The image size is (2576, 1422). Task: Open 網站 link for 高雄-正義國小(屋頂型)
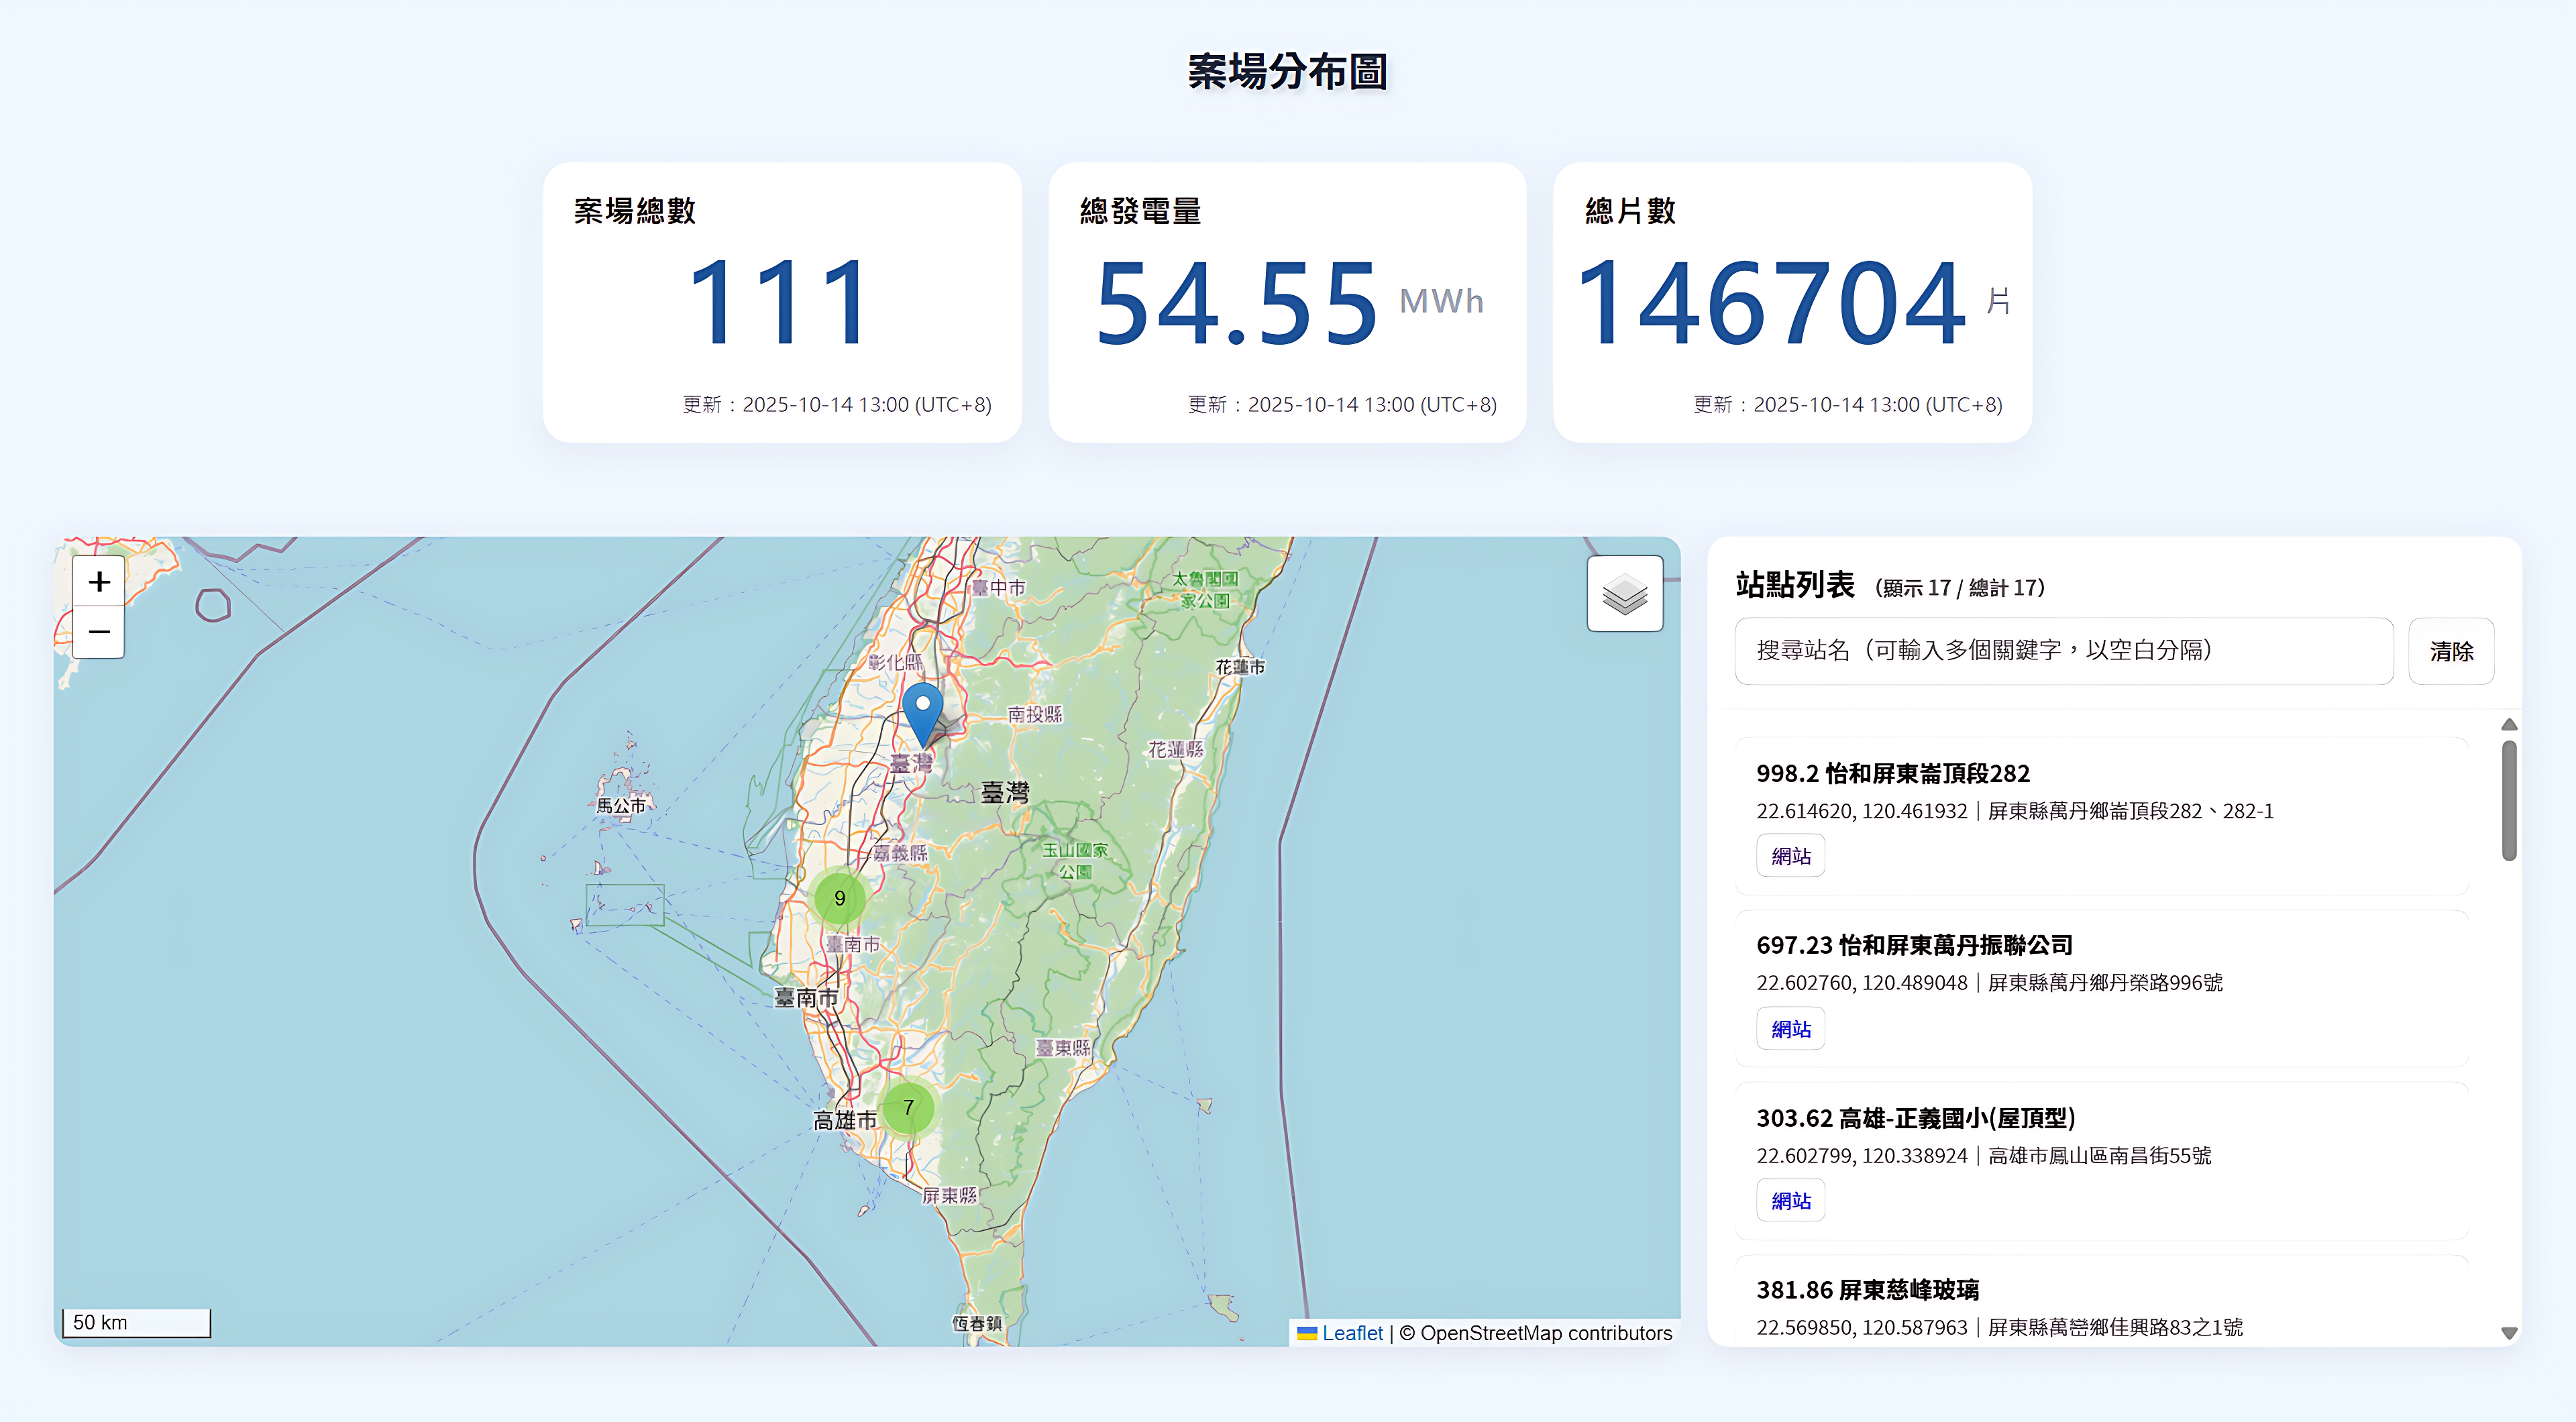coord(1790,1201)
